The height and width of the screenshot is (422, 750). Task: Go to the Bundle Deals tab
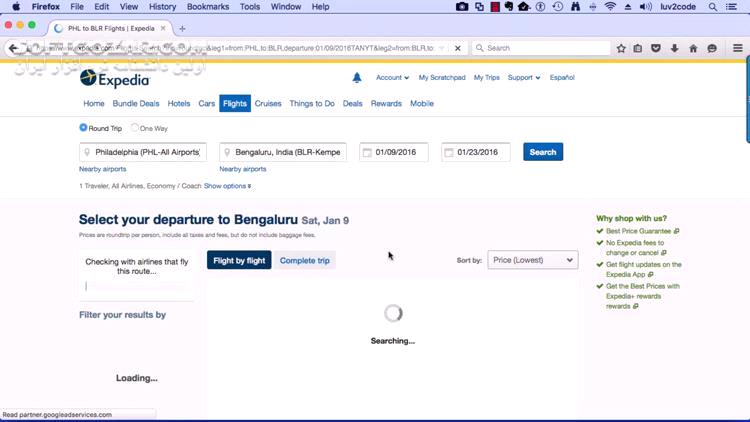136,103
